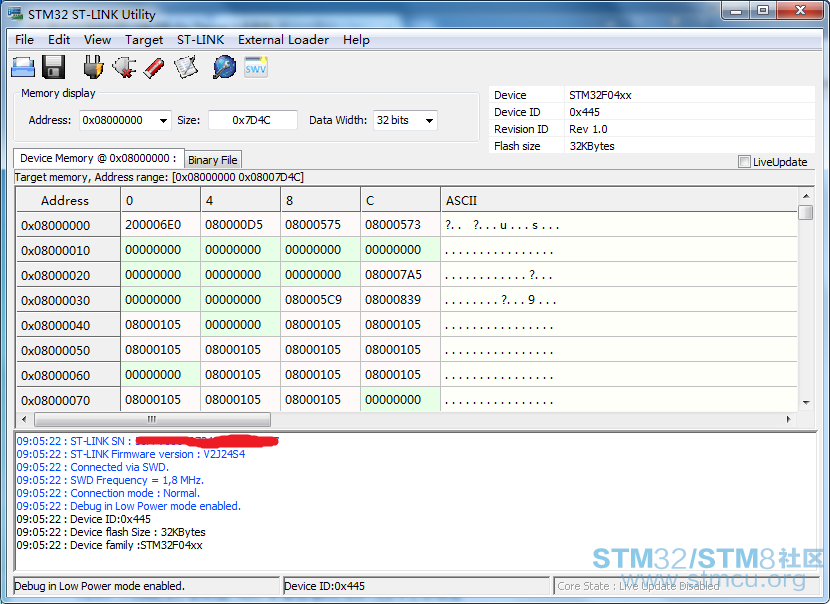The width and height of the screenshot is (830, 604).
Task: Click the horizontal scrollbar thumb
Action: 152,419
